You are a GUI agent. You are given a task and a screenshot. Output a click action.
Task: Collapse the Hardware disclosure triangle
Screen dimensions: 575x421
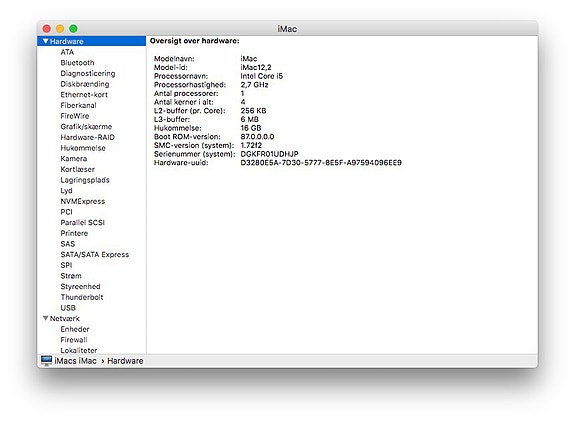coord(45,41)
